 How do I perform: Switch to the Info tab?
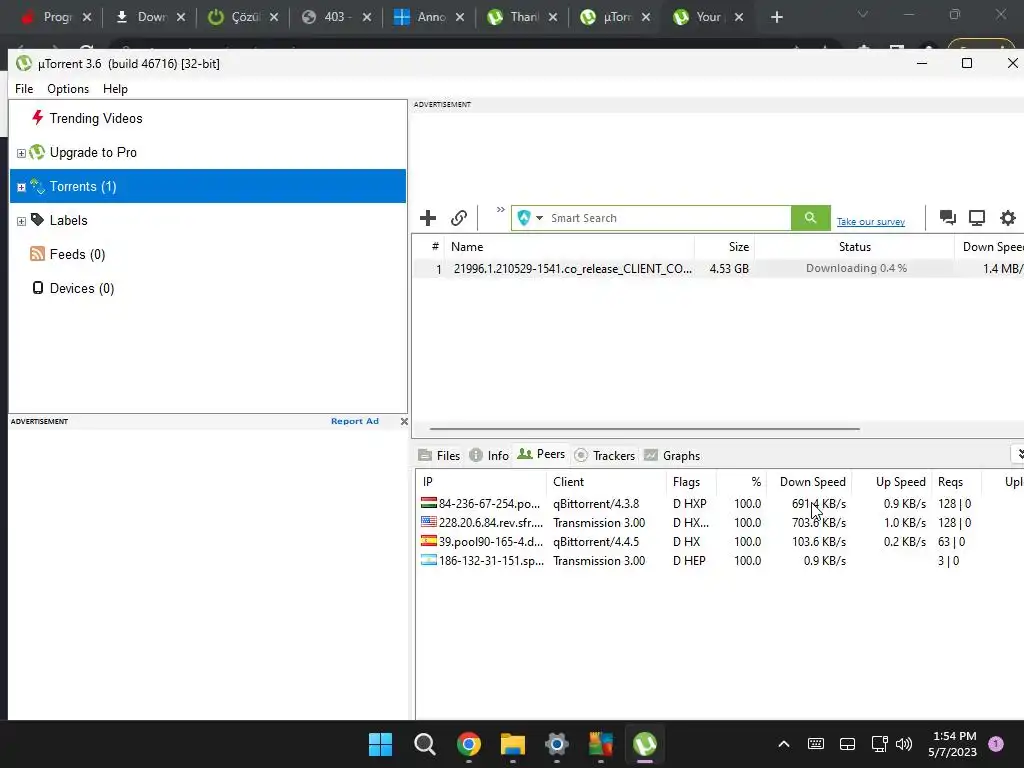489,455
